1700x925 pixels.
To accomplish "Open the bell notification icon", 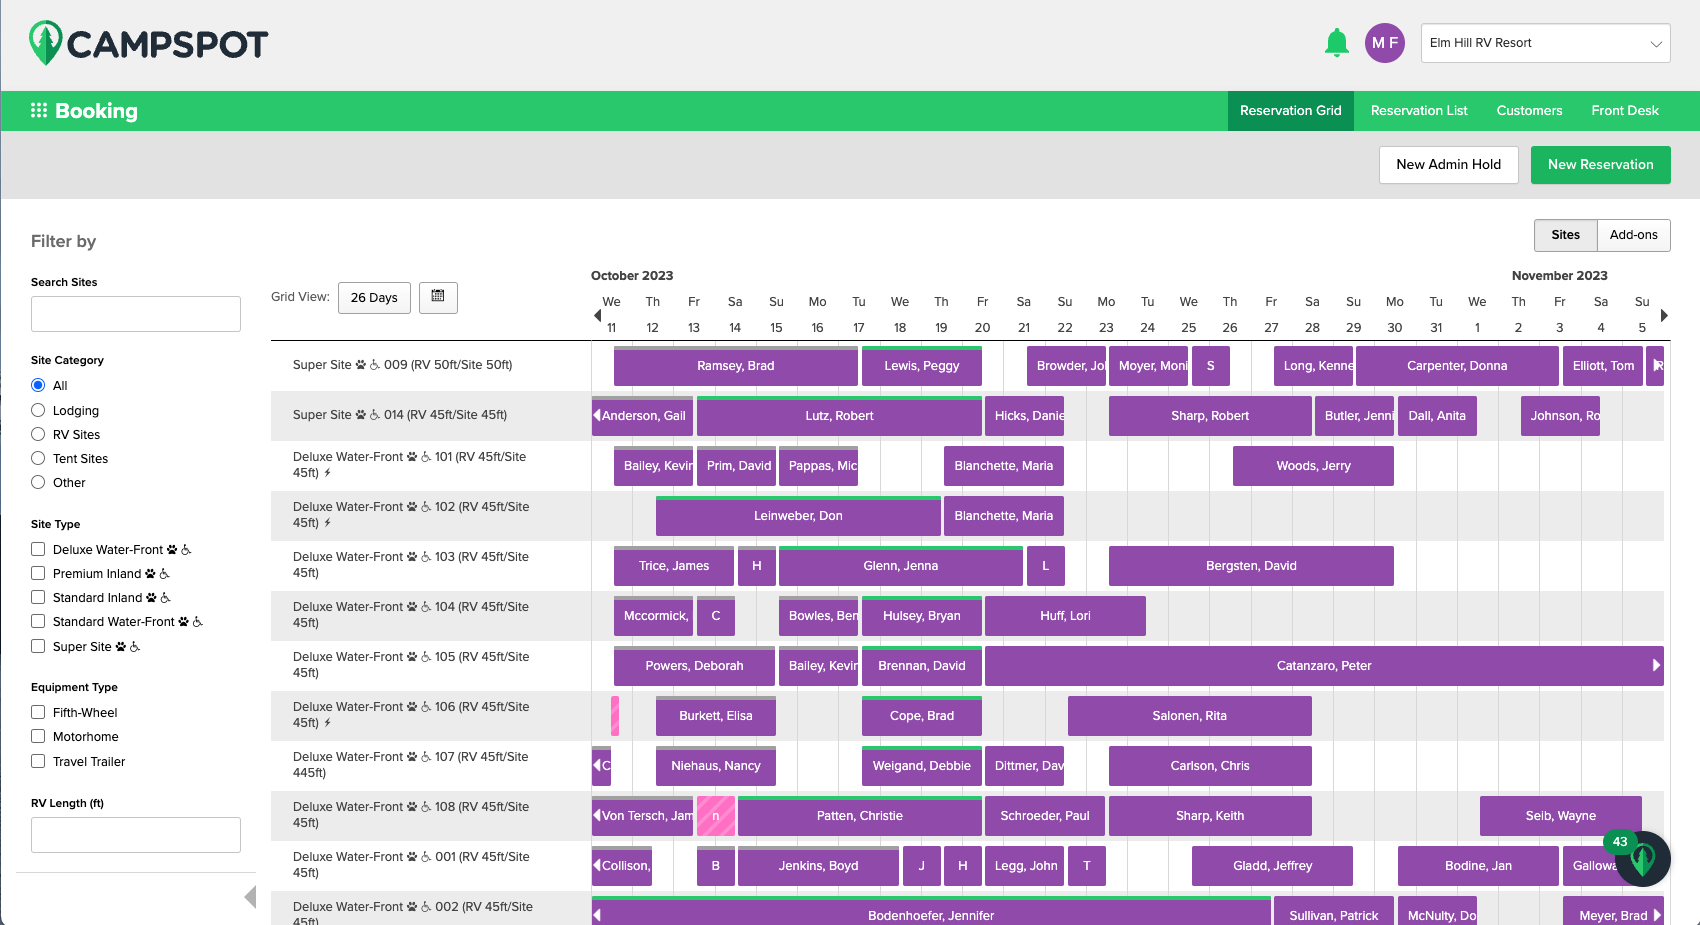I will [1335, 43].
